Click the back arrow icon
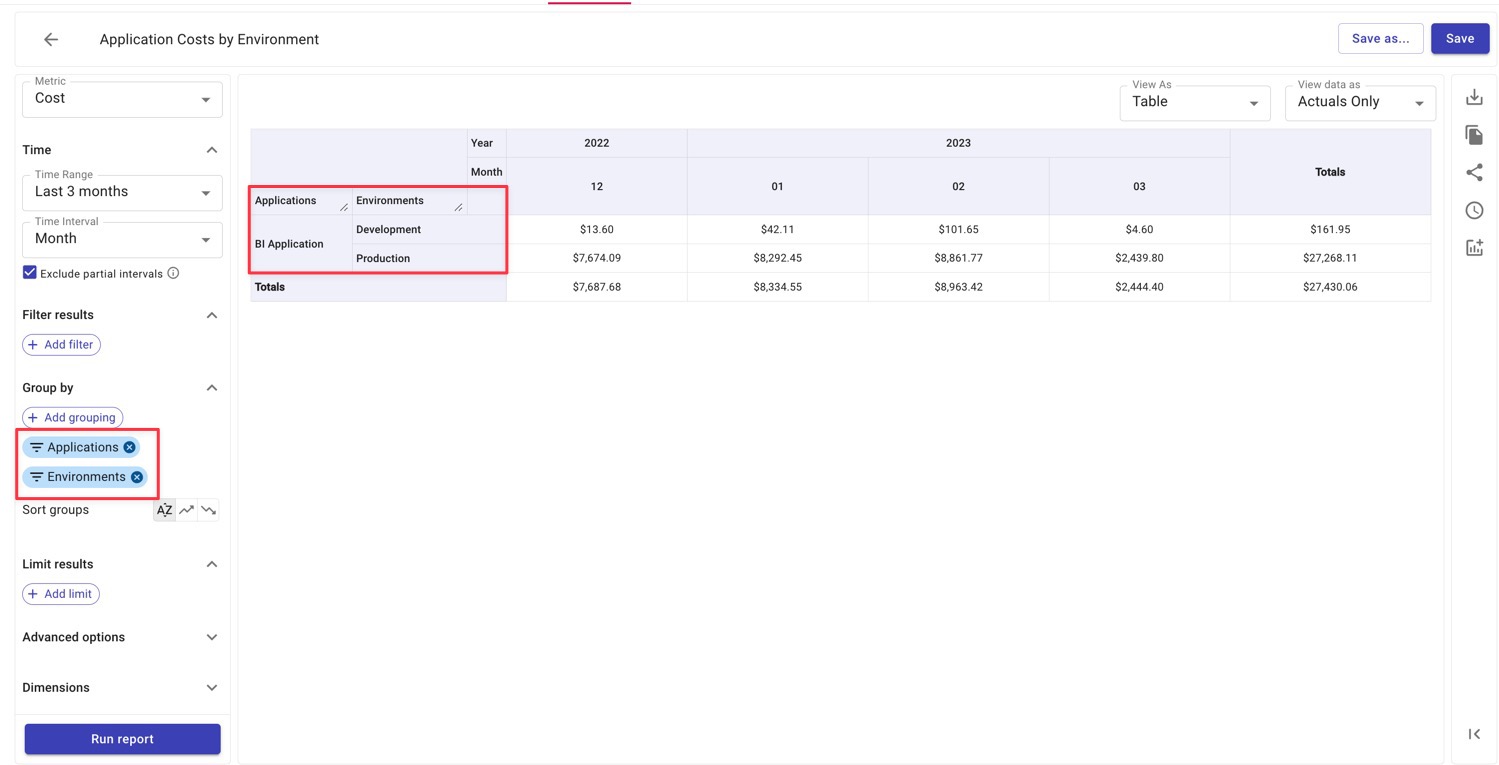 coord(51,39)
